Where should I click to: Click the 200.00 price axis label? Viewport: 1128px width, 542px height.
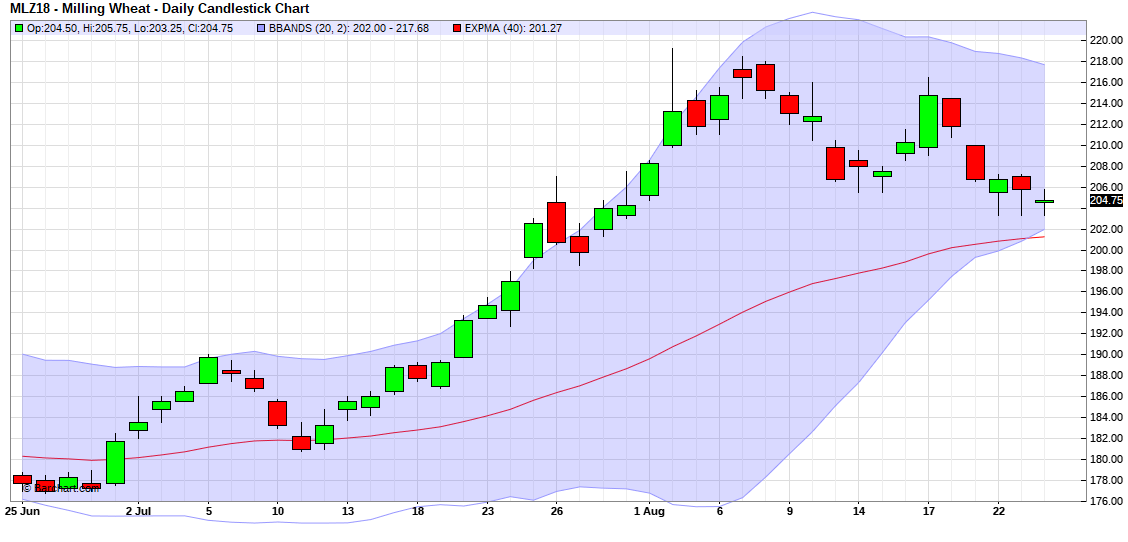click(1106, 250)
